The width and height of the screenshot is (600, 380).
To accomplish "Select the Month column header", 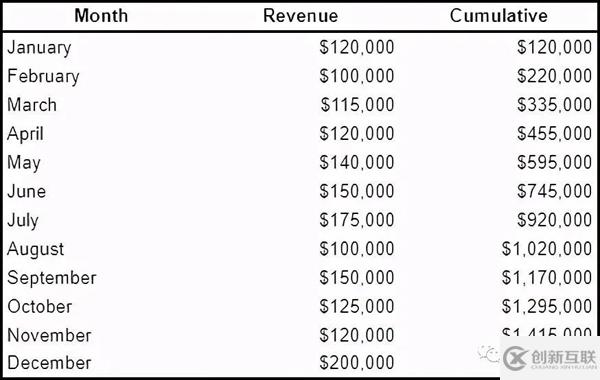I will click(101, 16).
